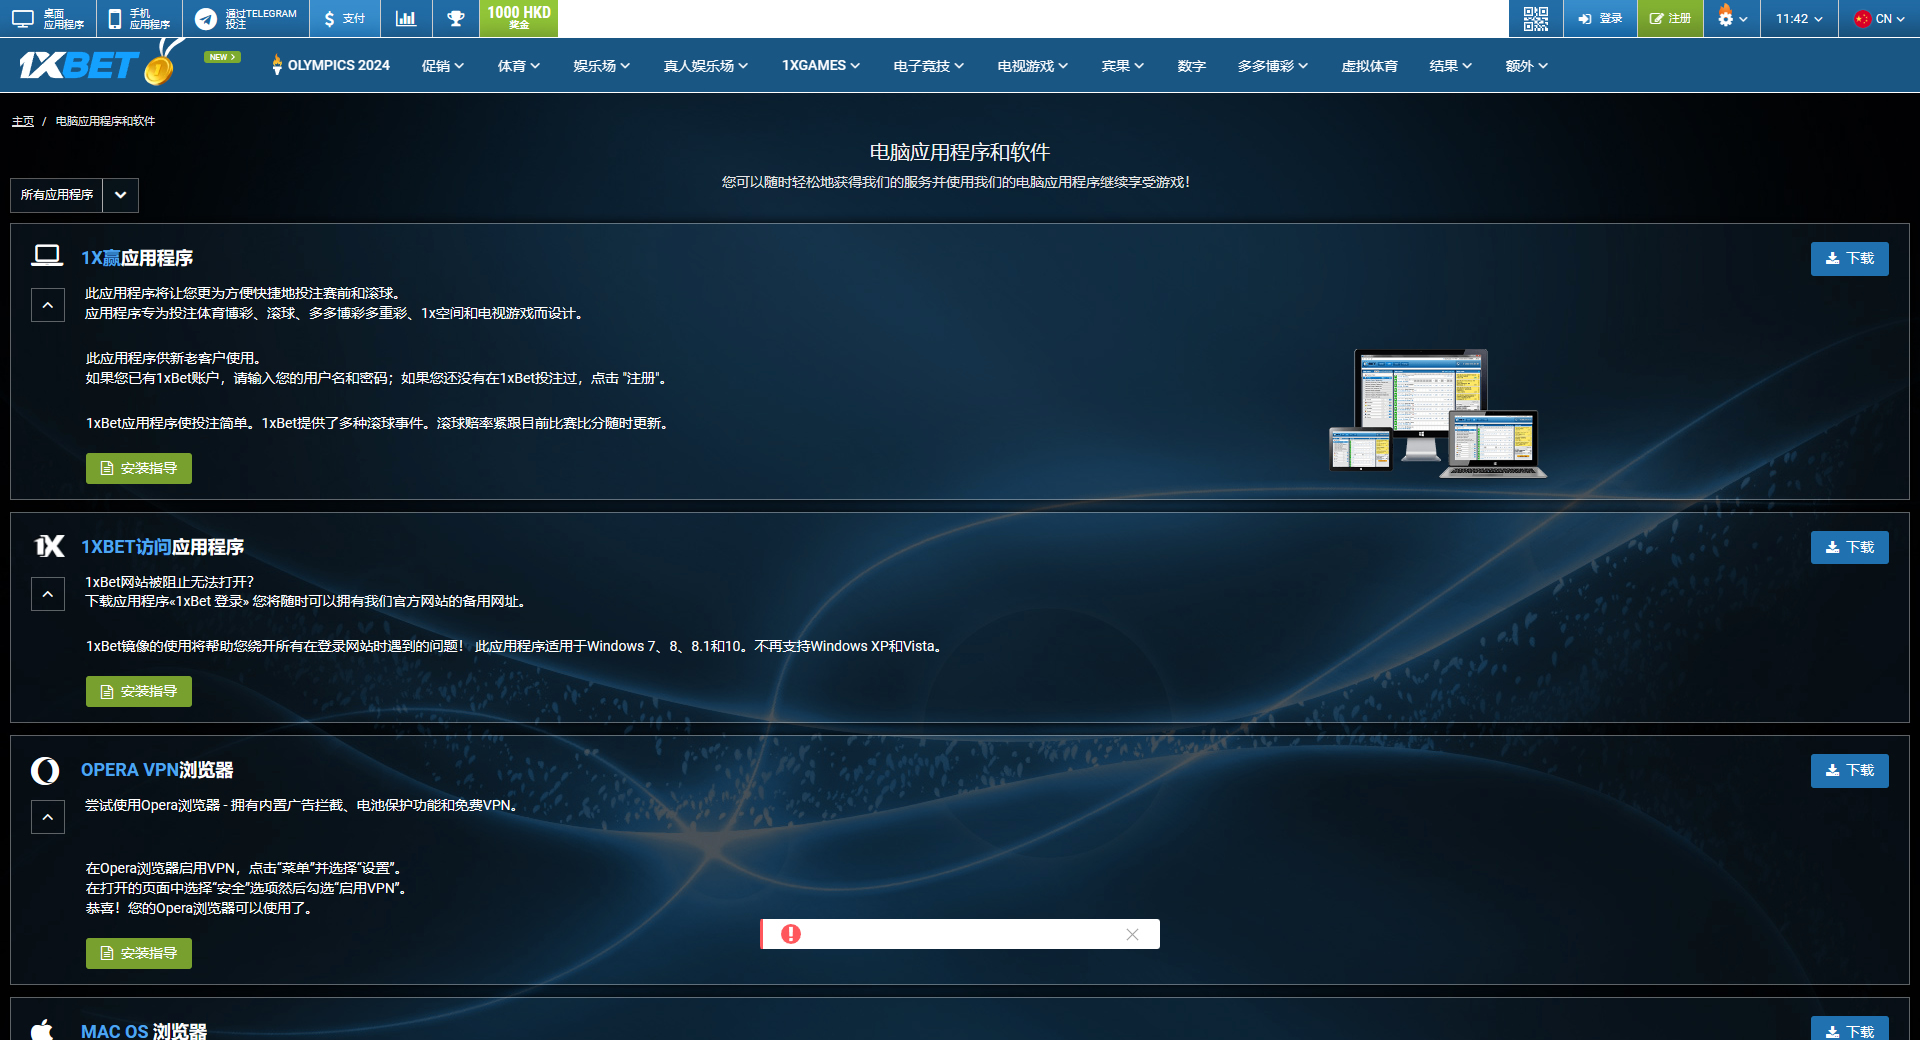Click the devices preview image
The height and width of the screenshot is (1040, 1920).
click(x=1437, y=414)
